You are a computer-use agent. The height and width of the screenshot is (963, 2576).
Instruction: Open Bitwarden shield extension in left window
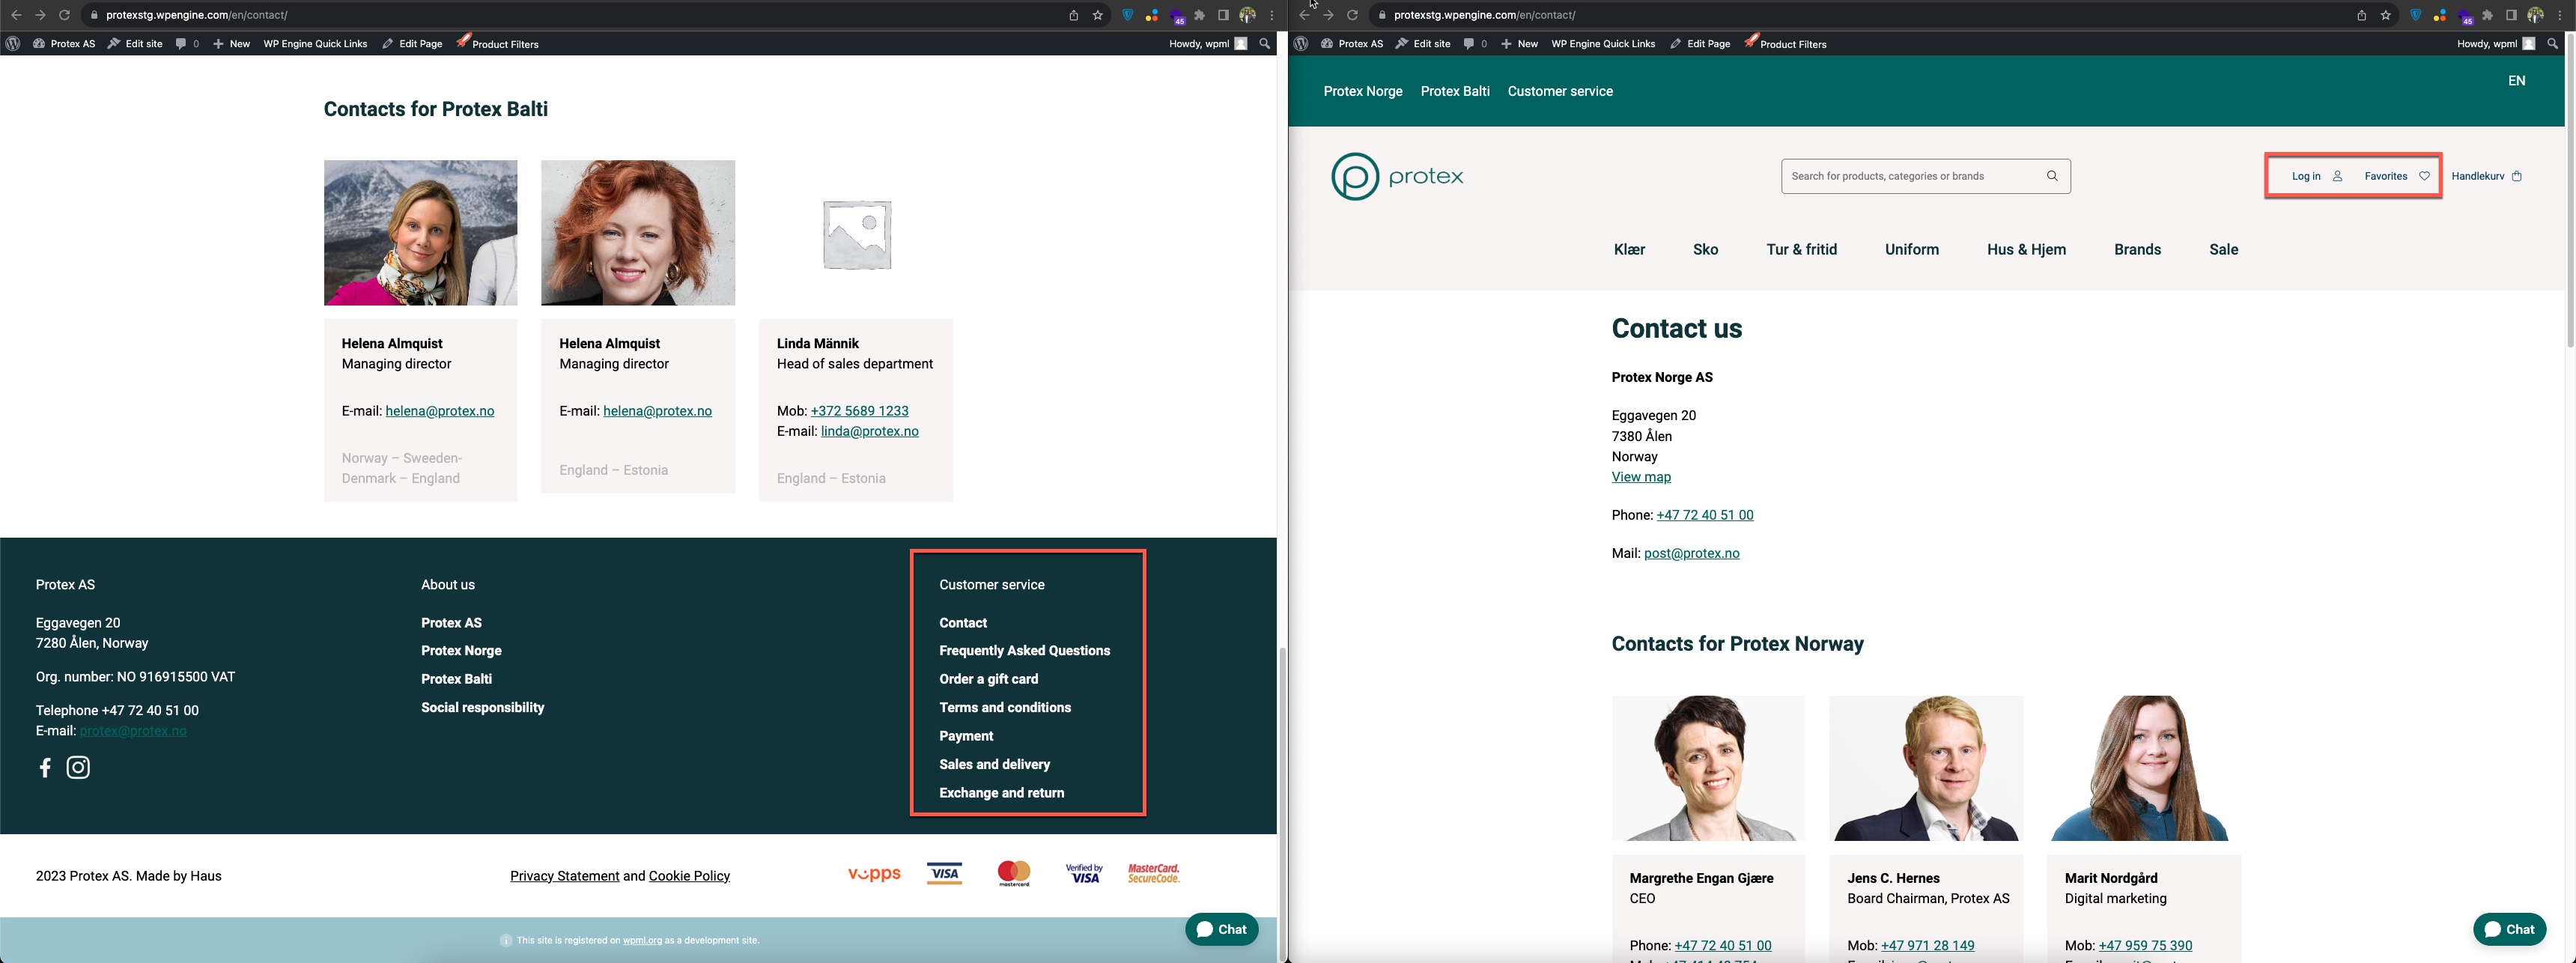(1128, 15)
